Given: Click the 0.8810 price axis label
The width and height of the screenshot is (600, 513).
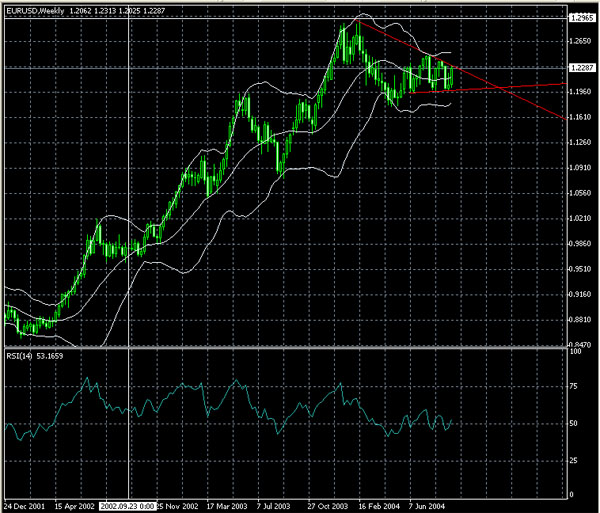Looking at the screenshot, I should (x=581, y=319).
